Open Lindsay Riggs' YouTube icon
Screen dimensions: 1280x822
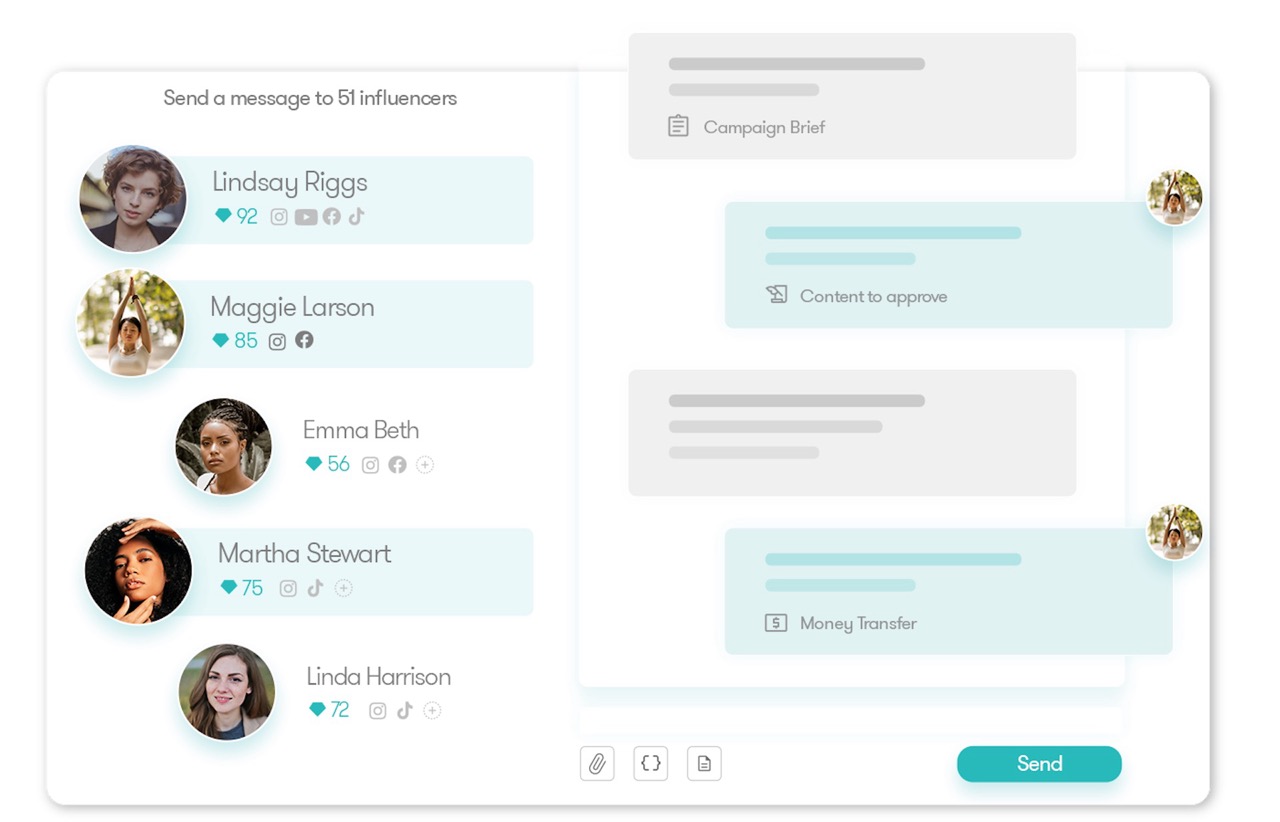pos(305,216)
